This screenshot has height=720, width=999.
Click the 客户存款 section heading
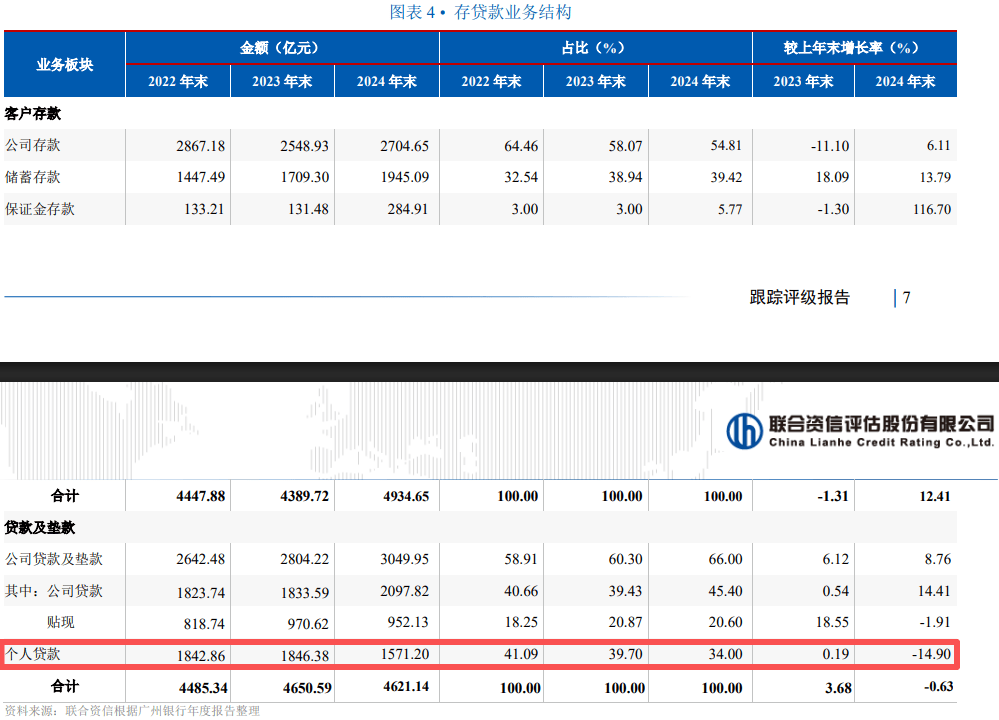click(x=33, y=114)
